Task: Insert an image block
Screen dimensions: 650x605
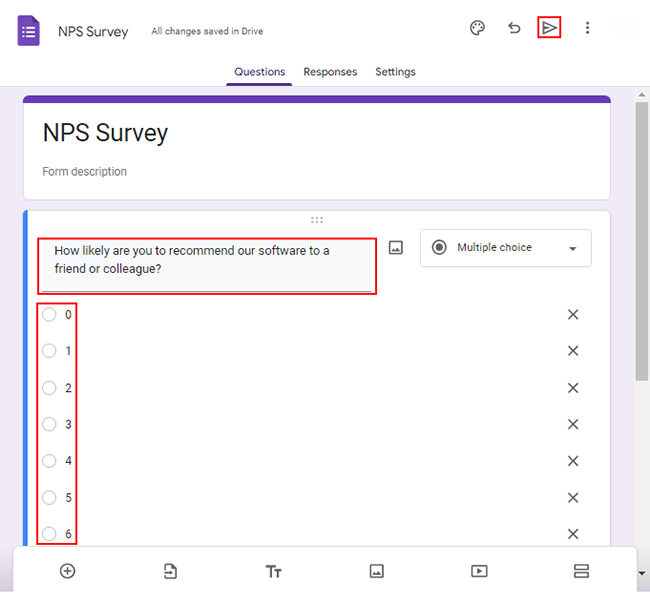Action: 376,571
